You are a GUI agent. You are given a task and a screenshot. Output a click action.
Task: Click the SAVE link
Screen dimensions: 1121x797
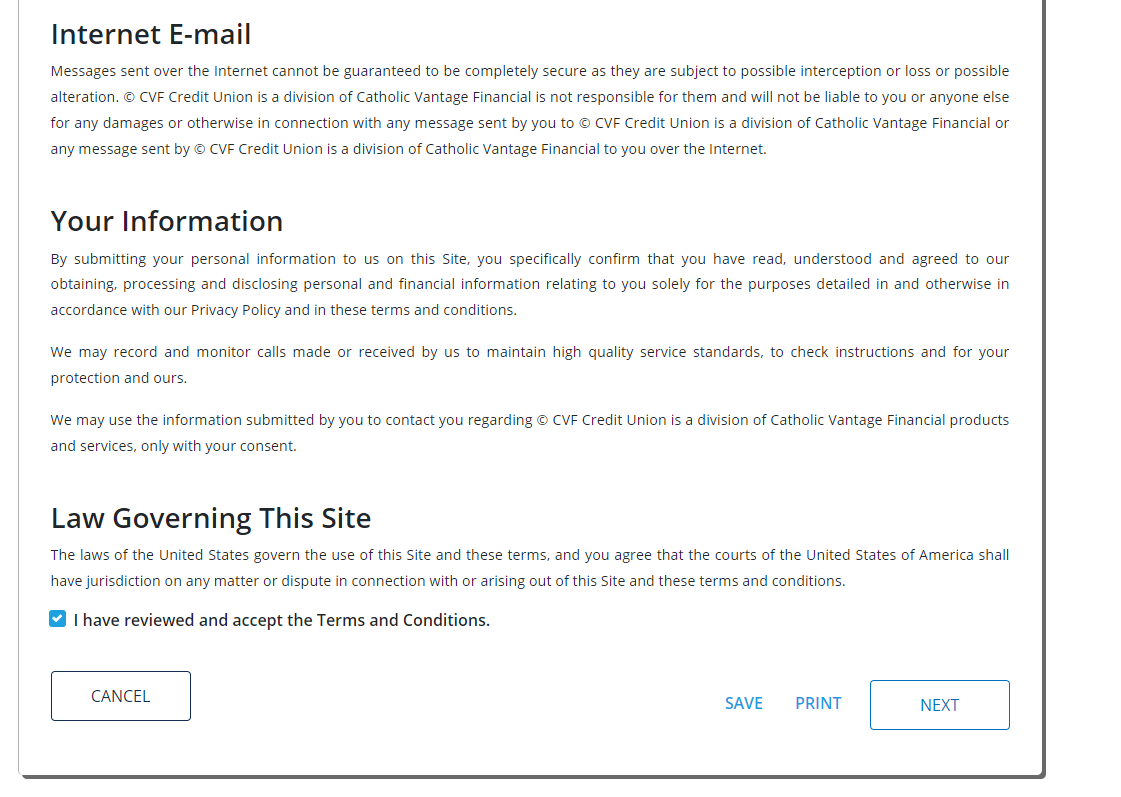(744, 703)
